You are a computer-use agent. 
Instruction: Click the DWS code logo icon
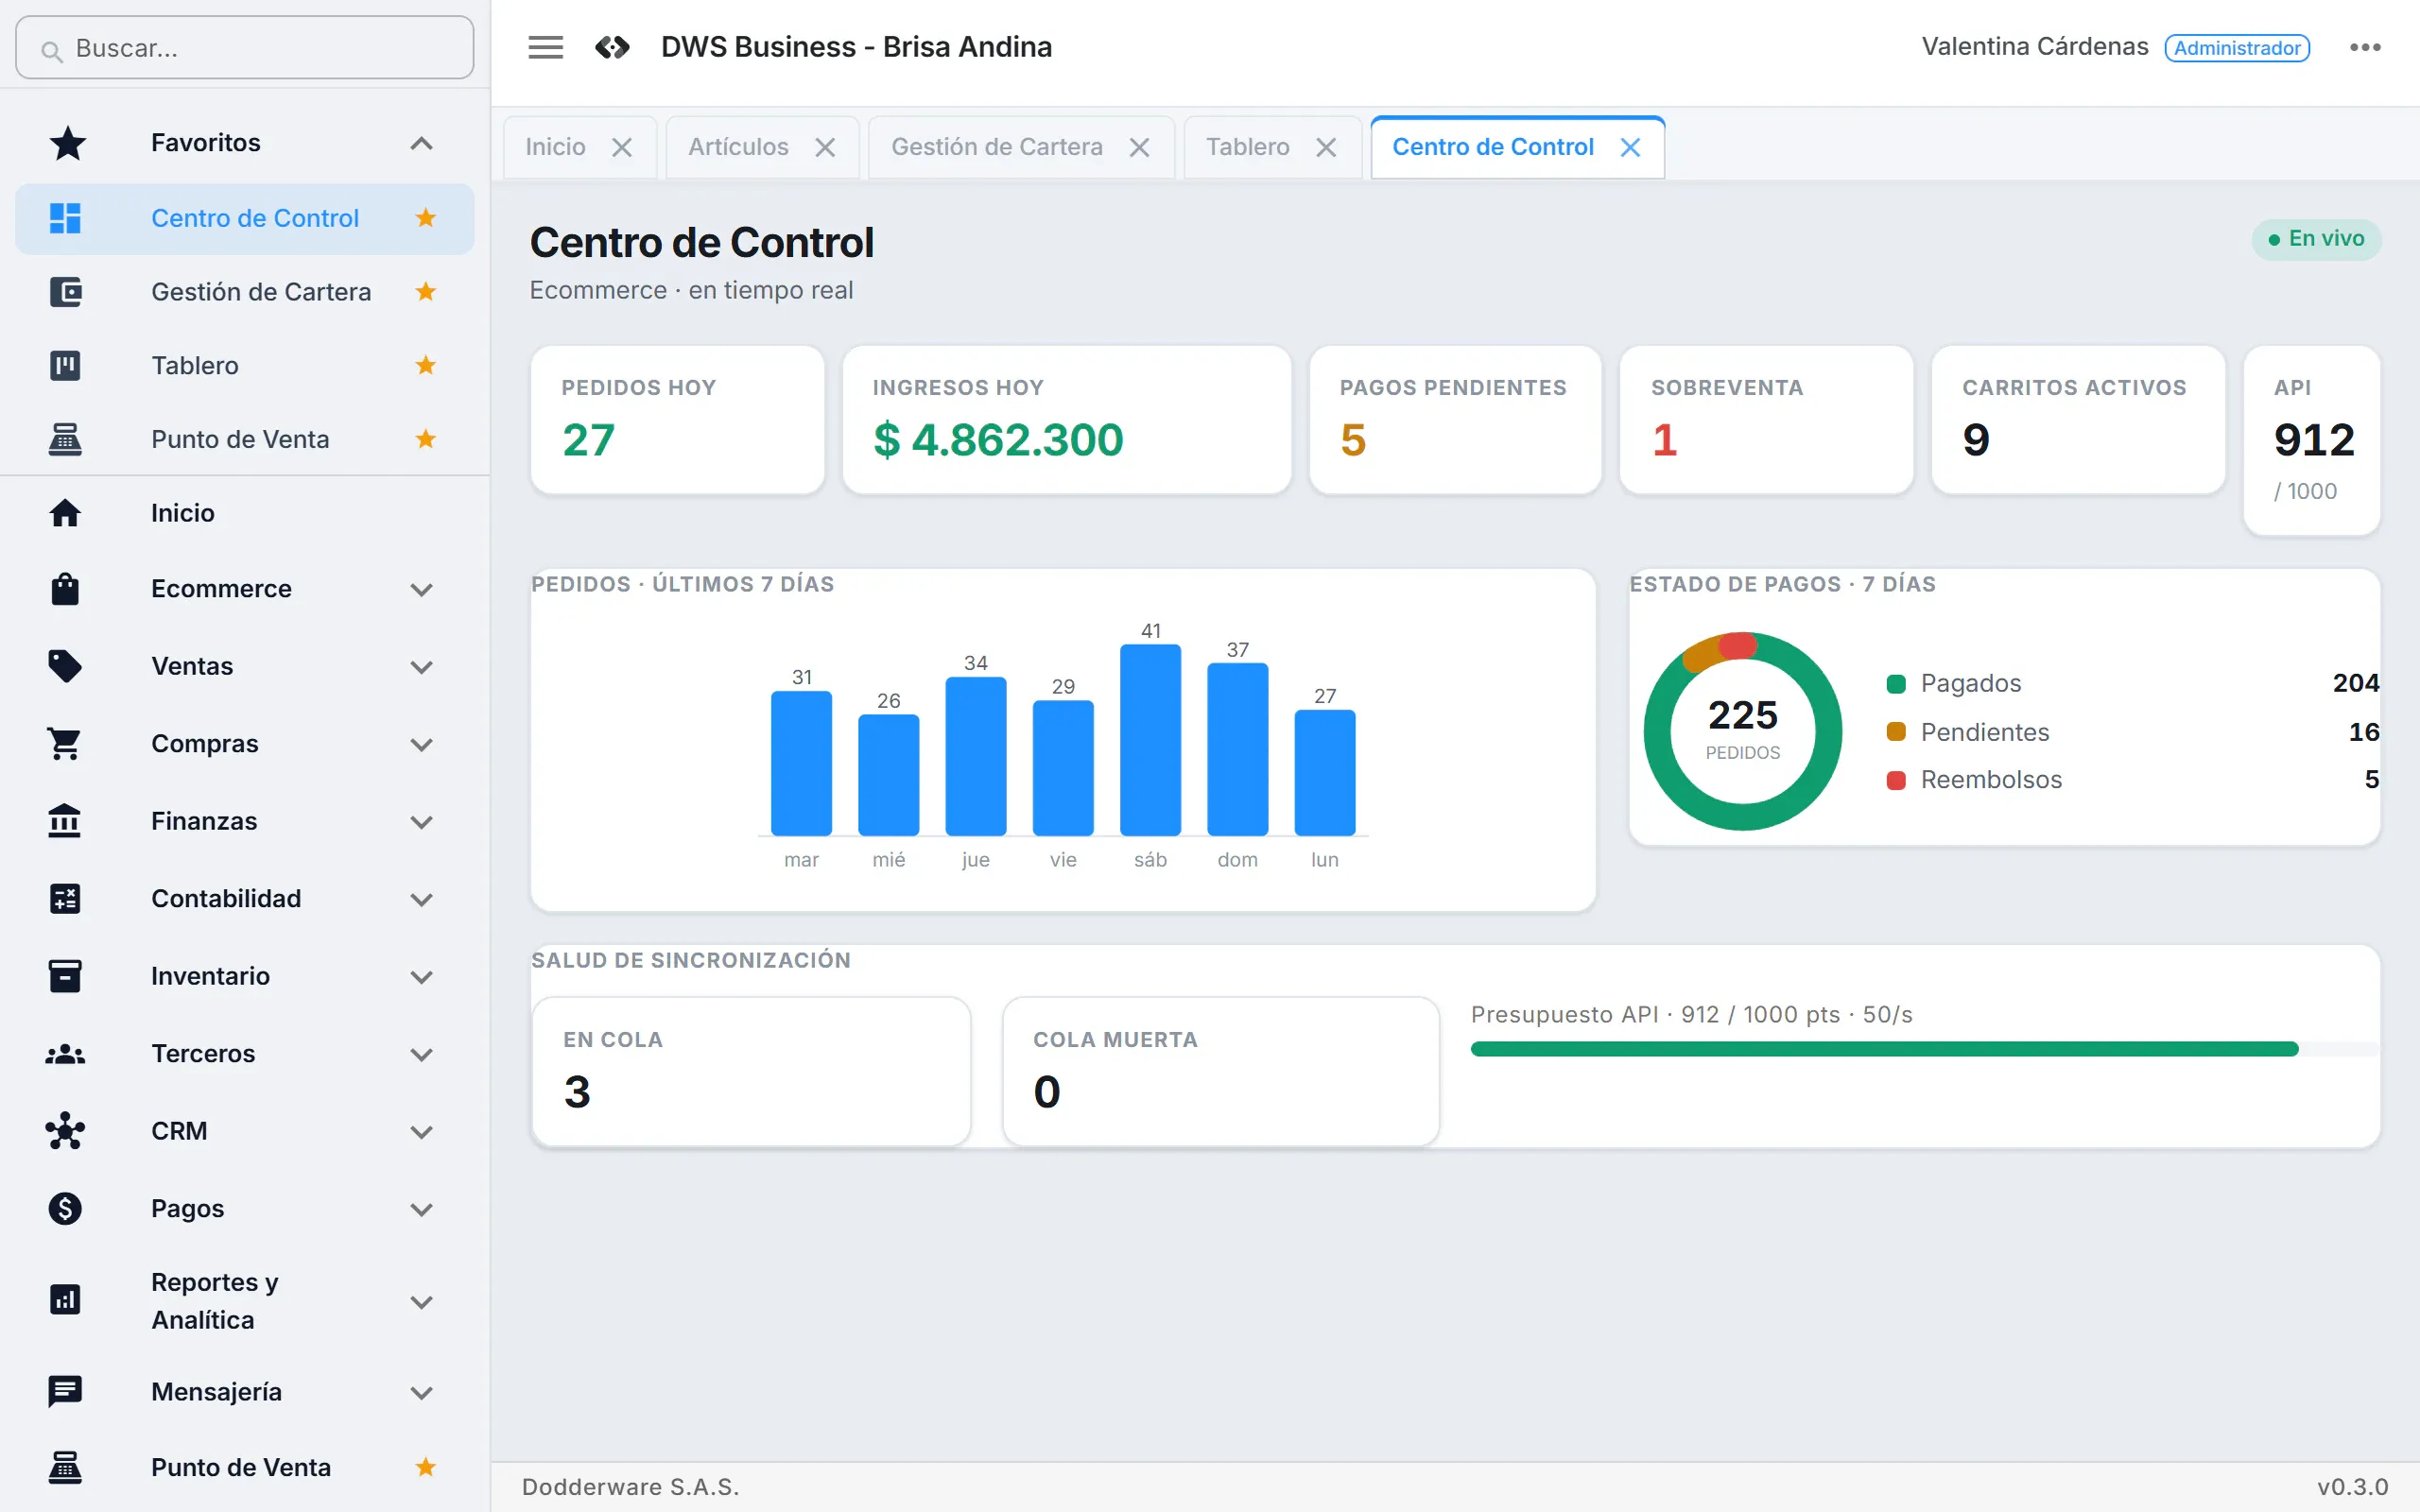612,47
